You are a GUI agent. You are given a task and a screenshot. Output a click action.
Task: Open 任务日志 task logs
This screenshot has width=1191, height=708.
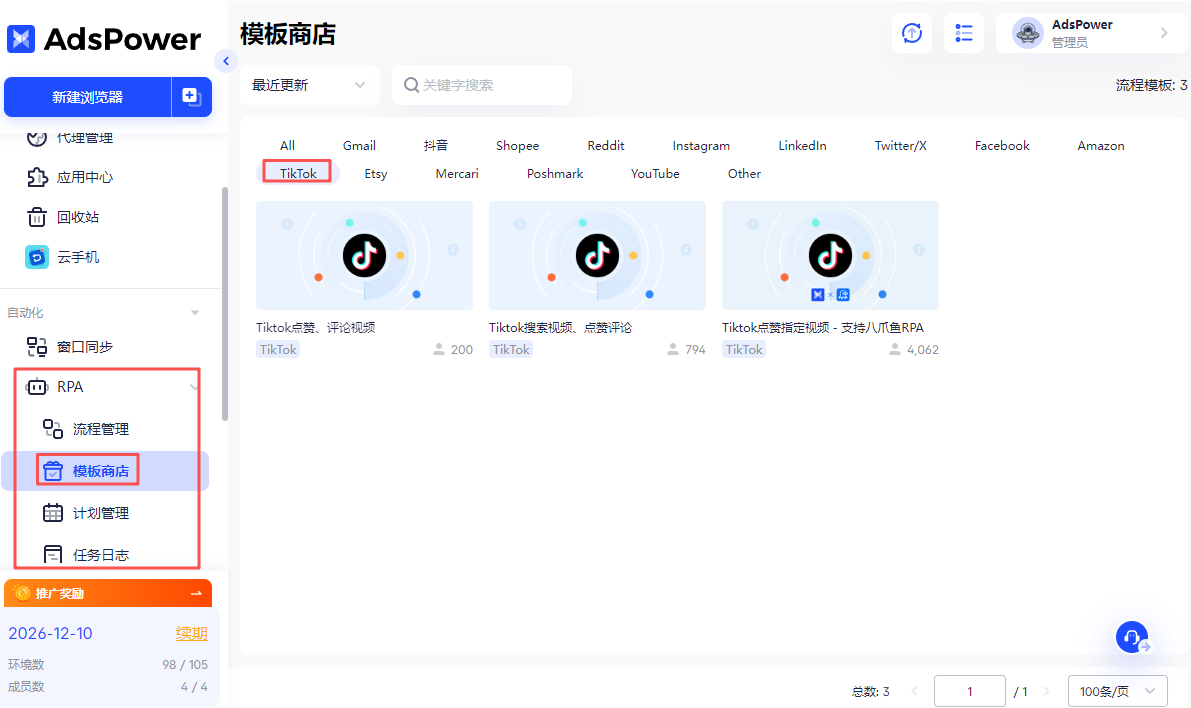(x=100, y=553)
